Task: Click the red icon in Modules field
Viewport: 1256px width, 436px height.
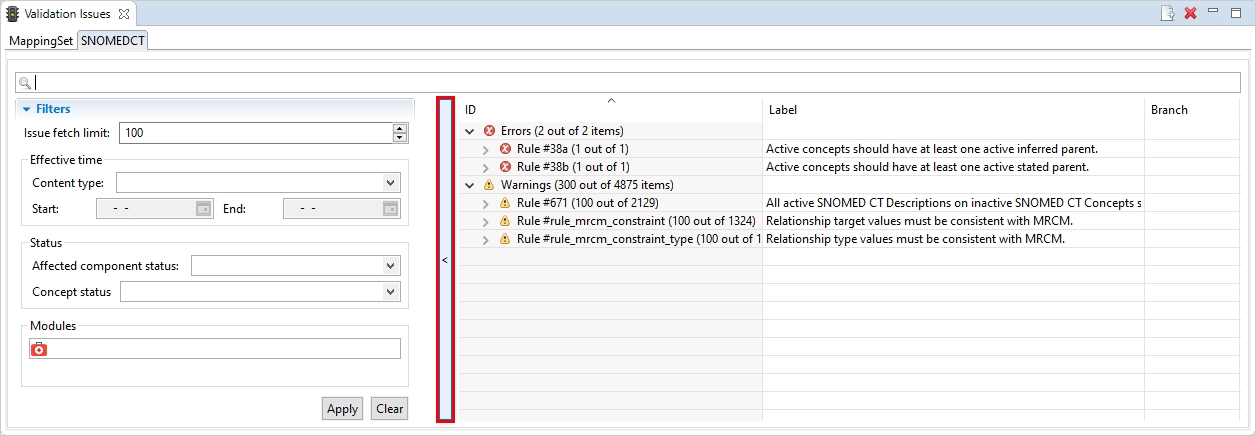Action: tap(39, 349)
